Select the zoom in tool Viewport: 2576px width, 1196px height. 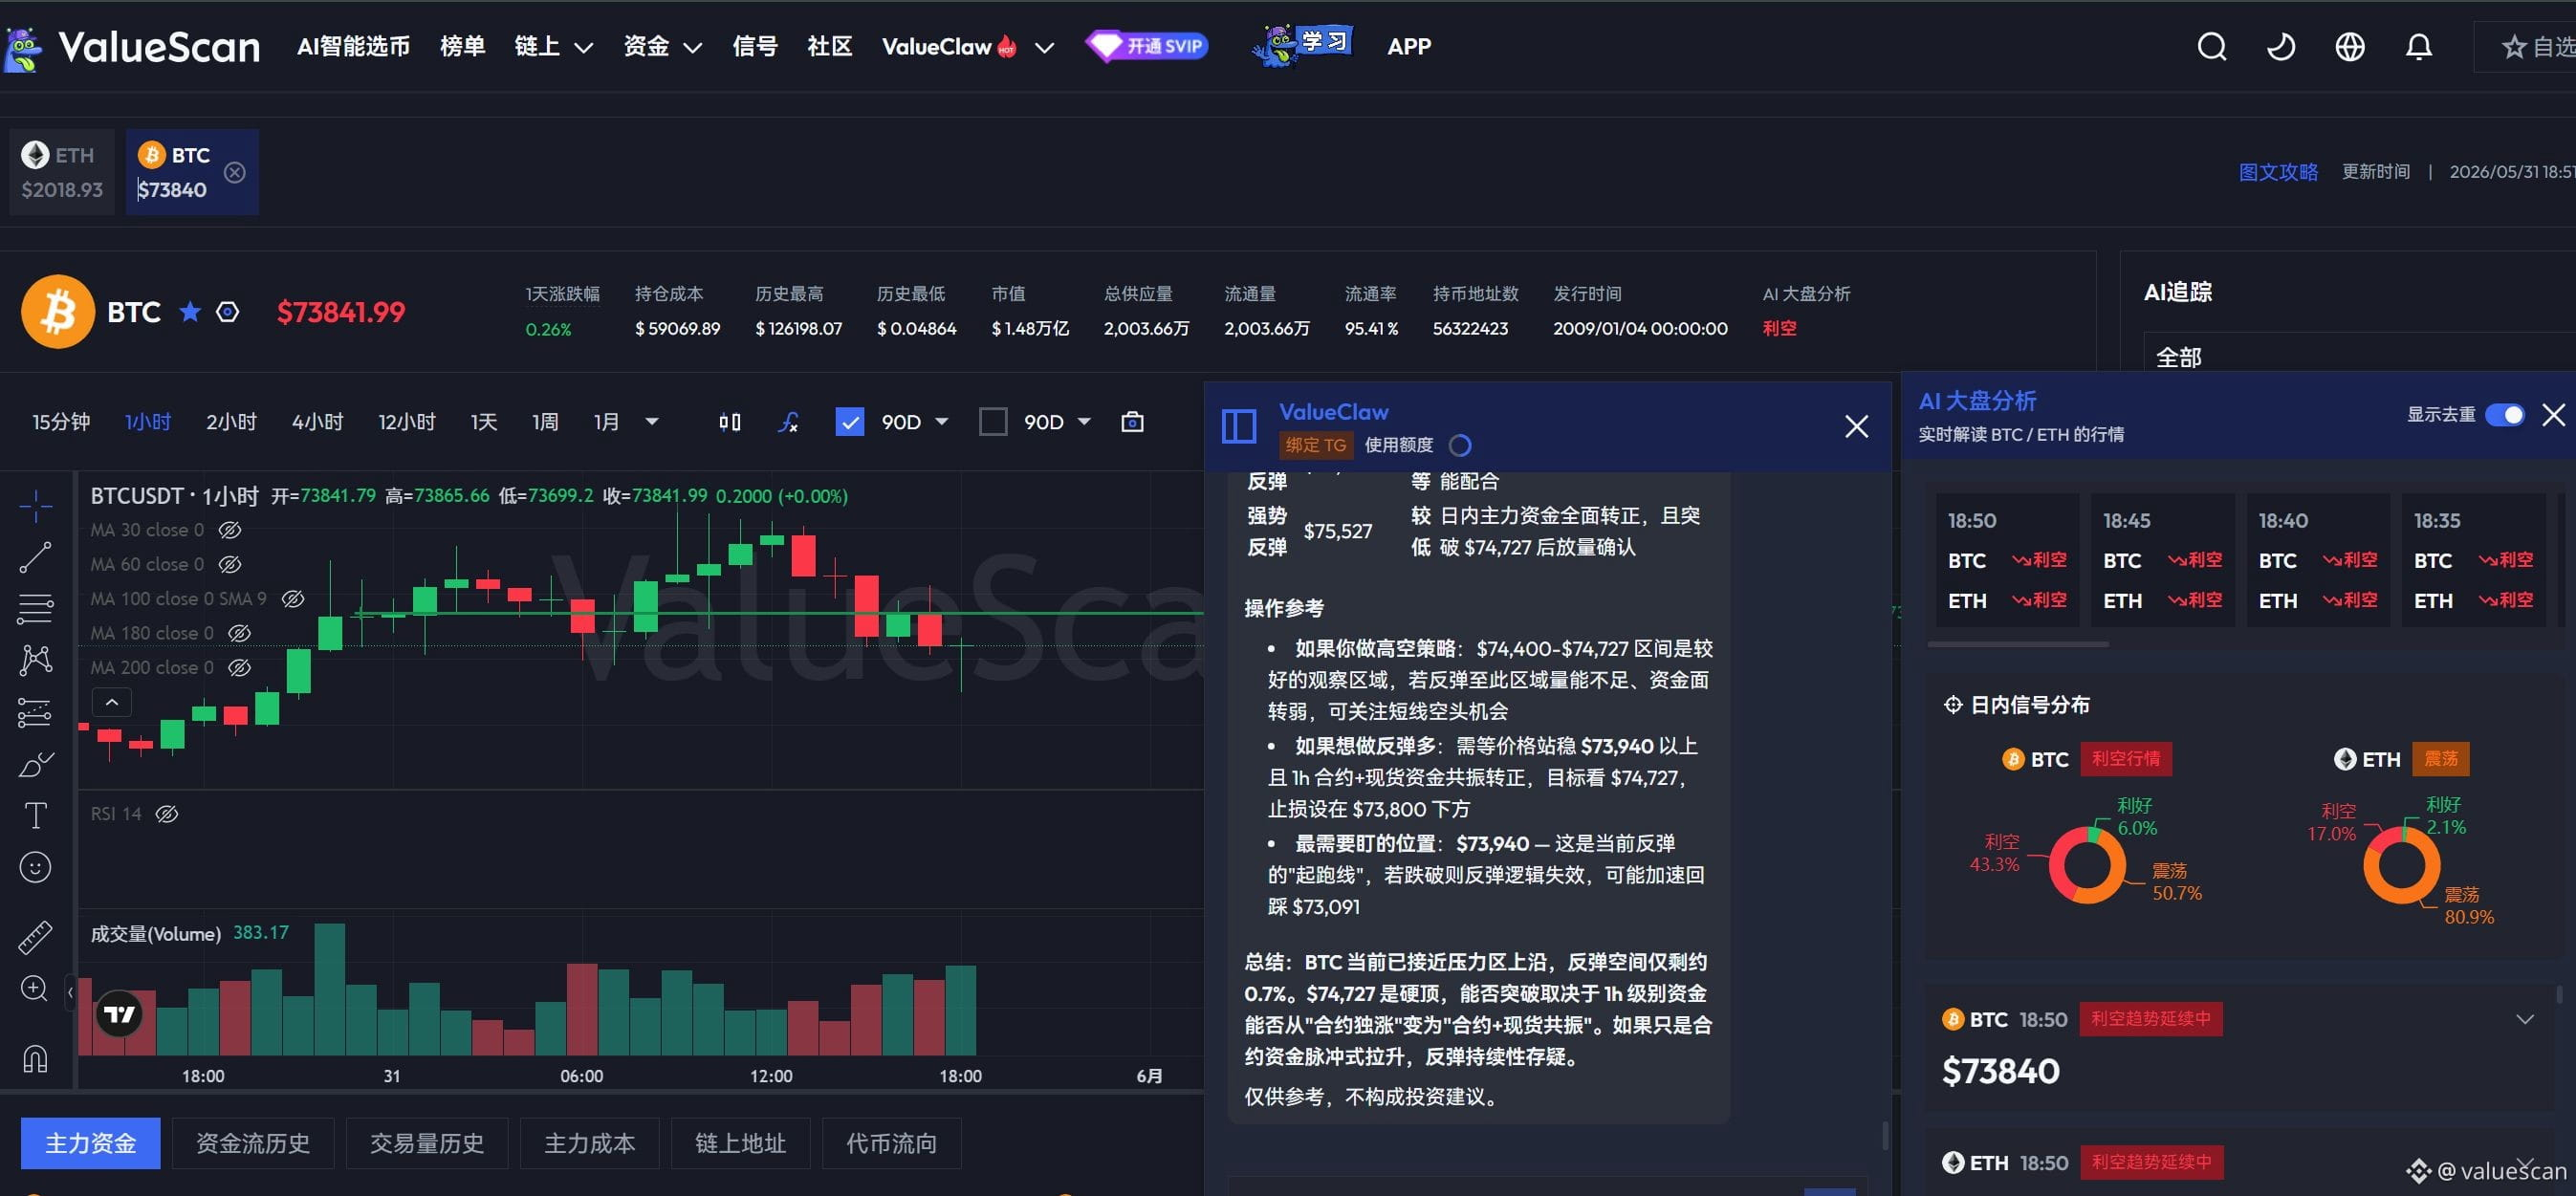[x=35, y=989]
